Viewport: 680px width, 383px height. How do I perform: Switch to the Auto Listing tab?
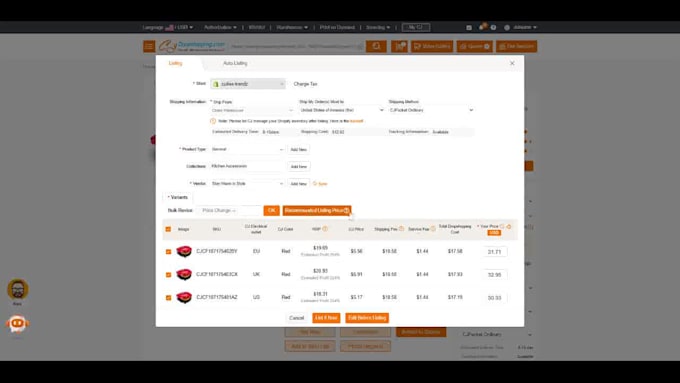pos(235,63)
